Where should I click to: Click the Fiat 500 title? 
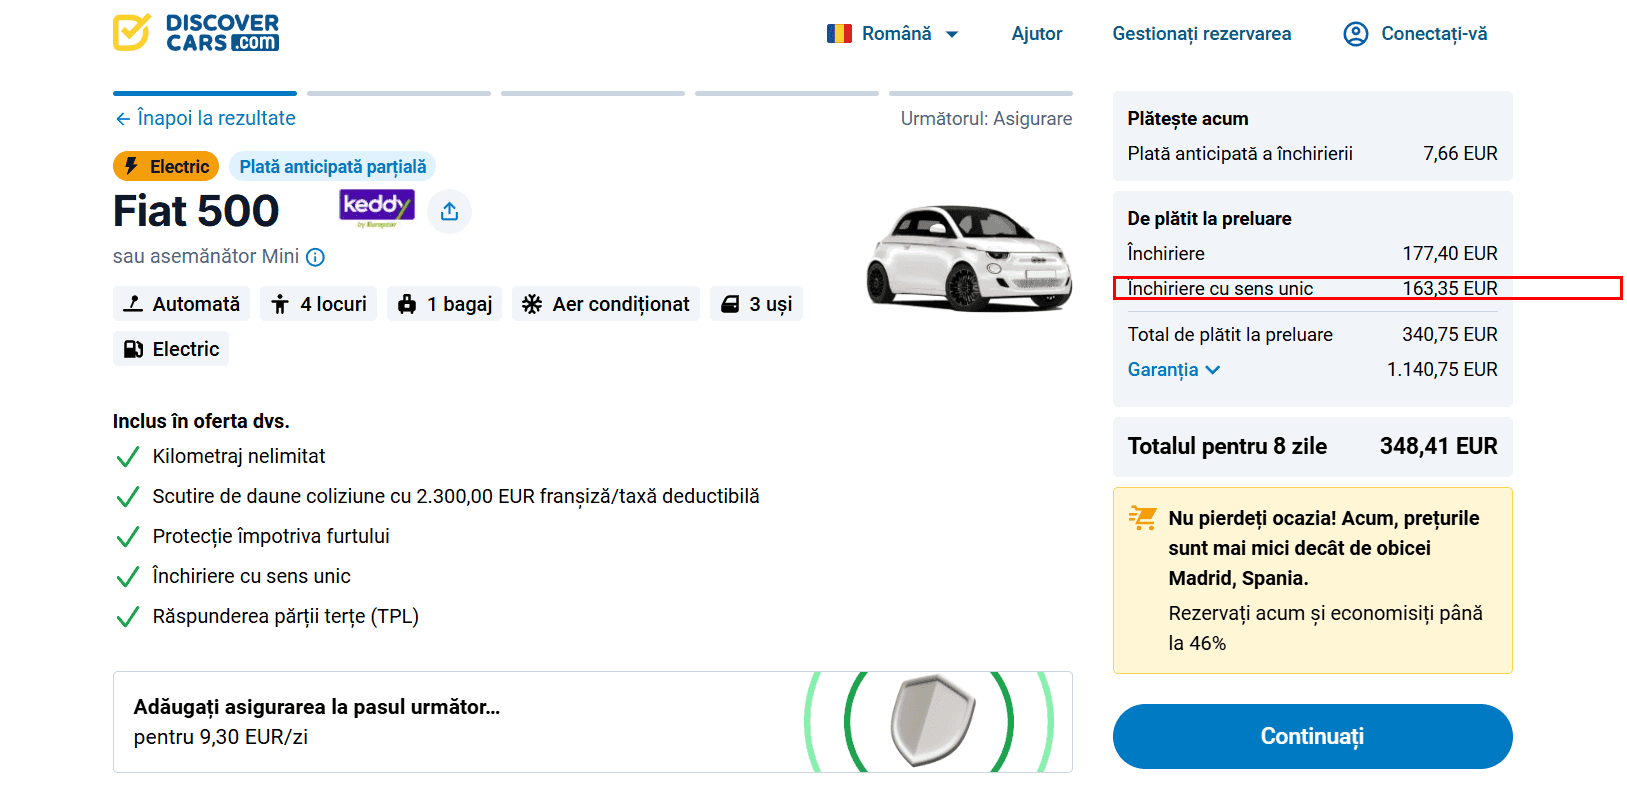point(196,211)
